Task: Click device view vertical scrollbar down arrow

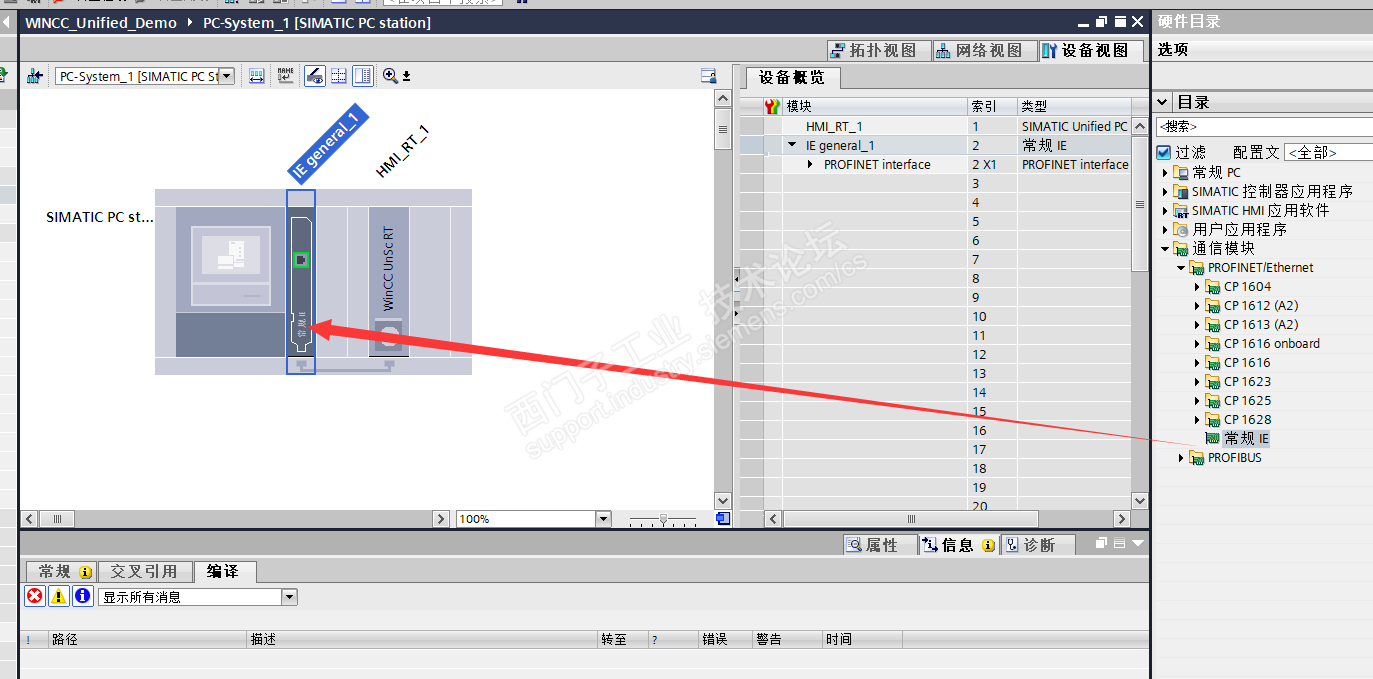Action: pos(724,500)
